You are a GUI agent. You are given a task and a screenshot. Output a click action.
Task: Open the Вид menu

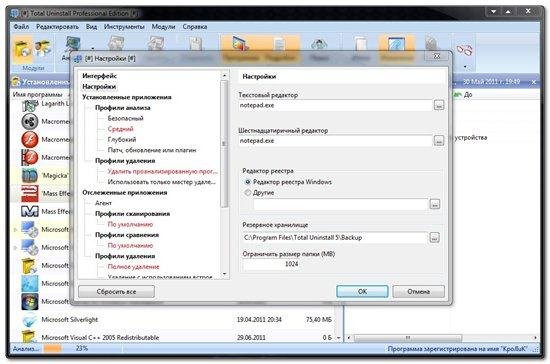(91, 27)
